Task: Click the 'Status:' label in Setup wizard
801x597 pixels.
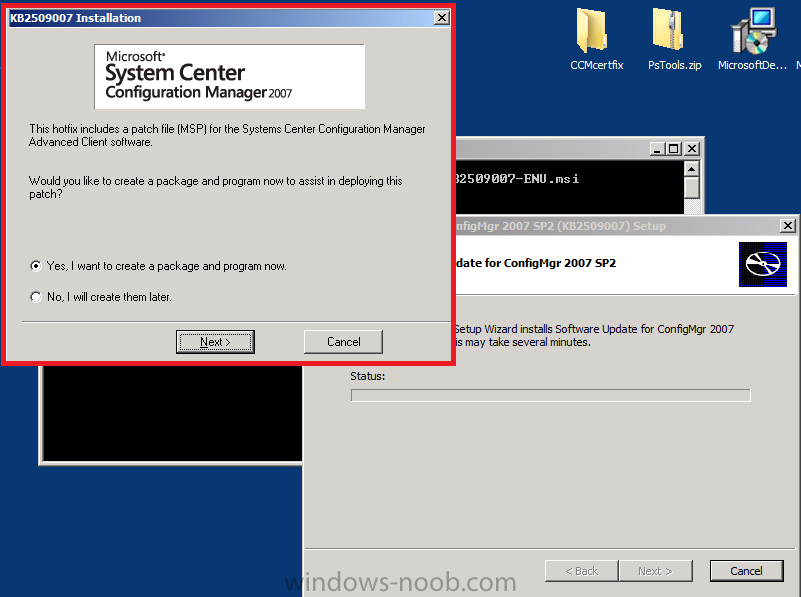Action: (367, 376)
